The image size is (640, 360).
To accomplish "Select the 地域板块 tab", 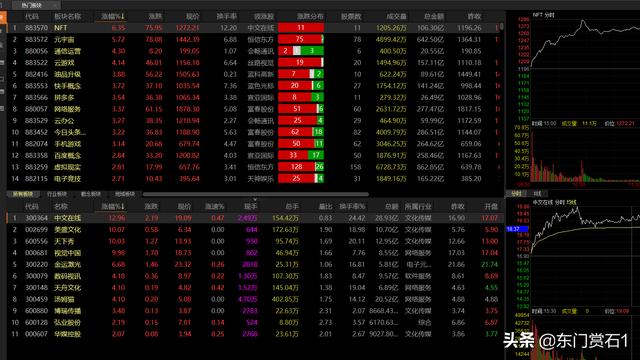I will pyautogui.click(x=124, y=194).
